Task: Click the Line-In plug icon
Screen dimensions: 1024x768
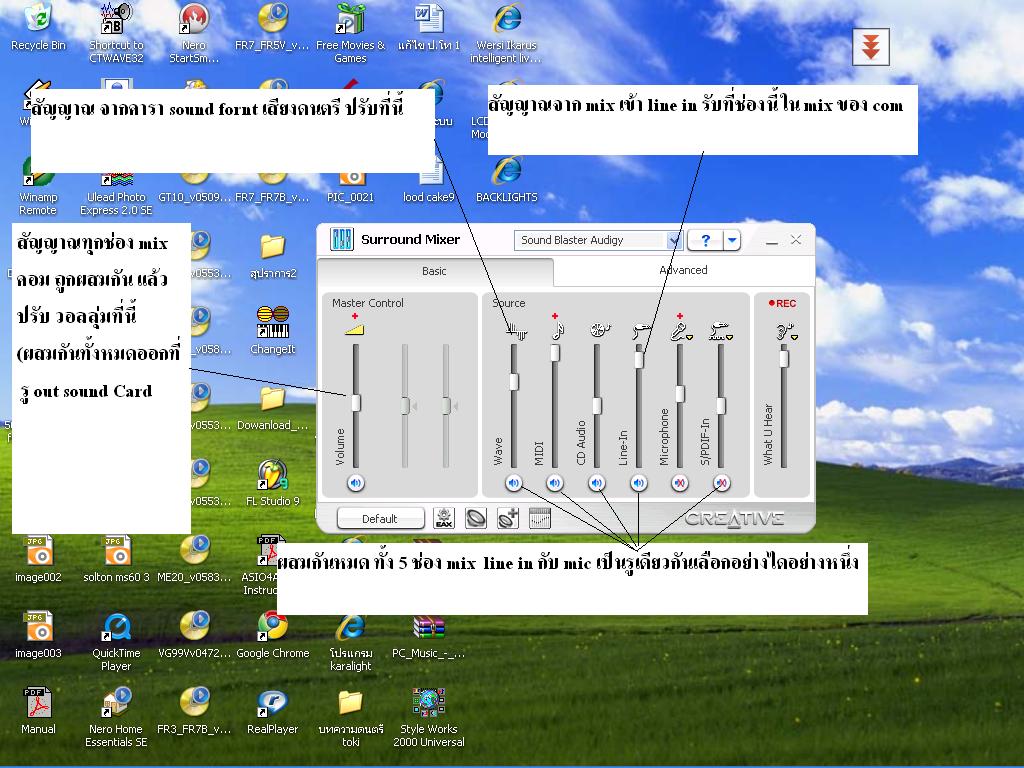Action: 641,331
